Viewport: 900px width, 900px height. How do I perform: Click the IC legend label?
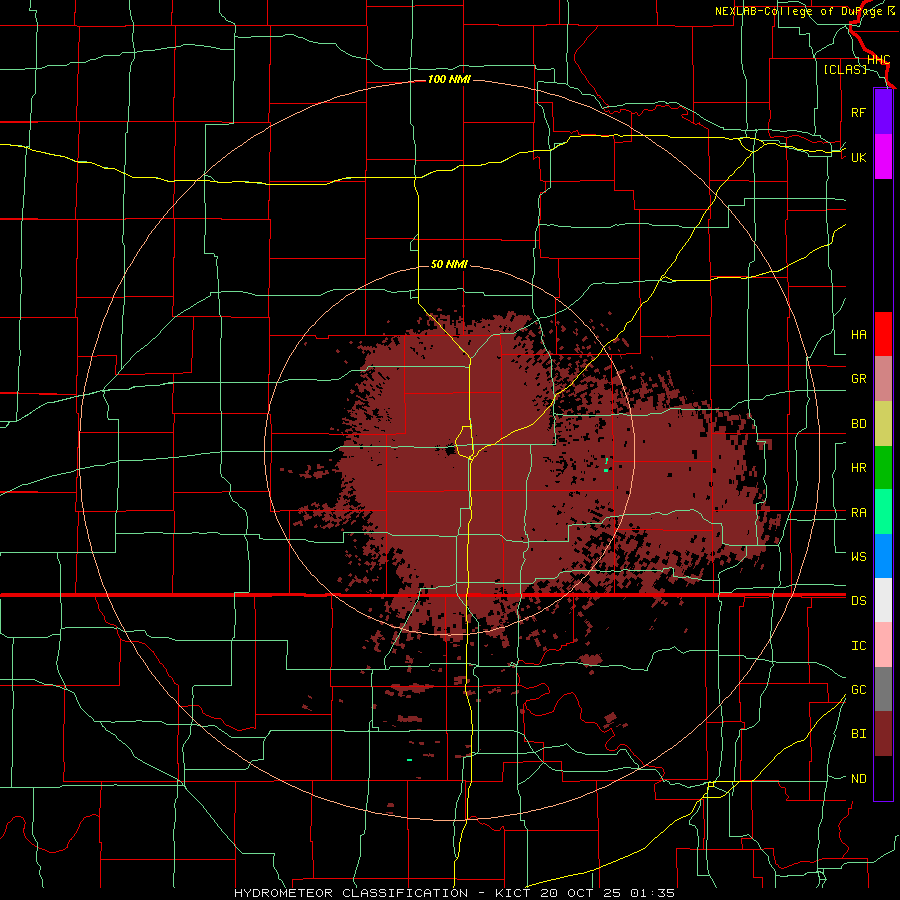click(858, 646)
